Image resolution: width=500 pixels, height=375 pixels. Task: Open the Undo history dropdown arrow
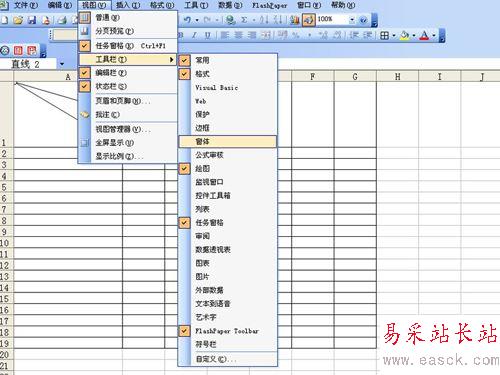tap(197, 20)
